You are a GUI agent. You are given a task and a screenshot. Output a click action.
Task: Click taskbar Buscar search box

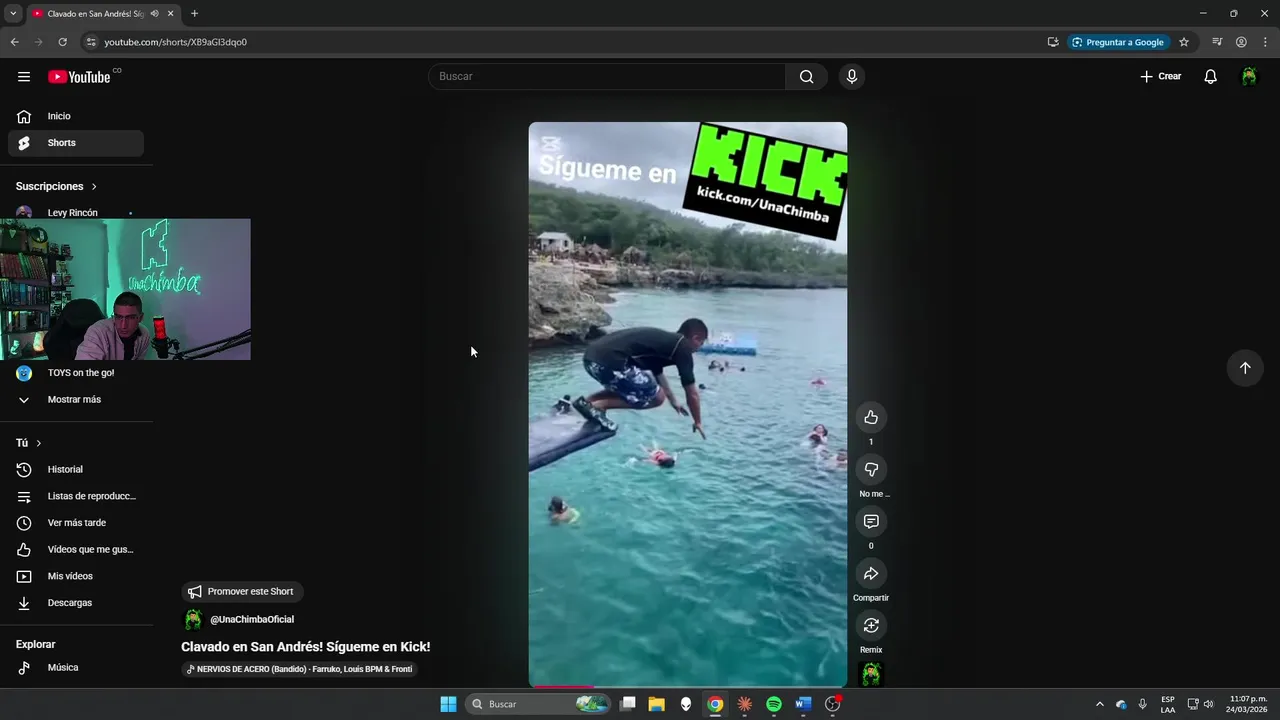coord(538,704)
